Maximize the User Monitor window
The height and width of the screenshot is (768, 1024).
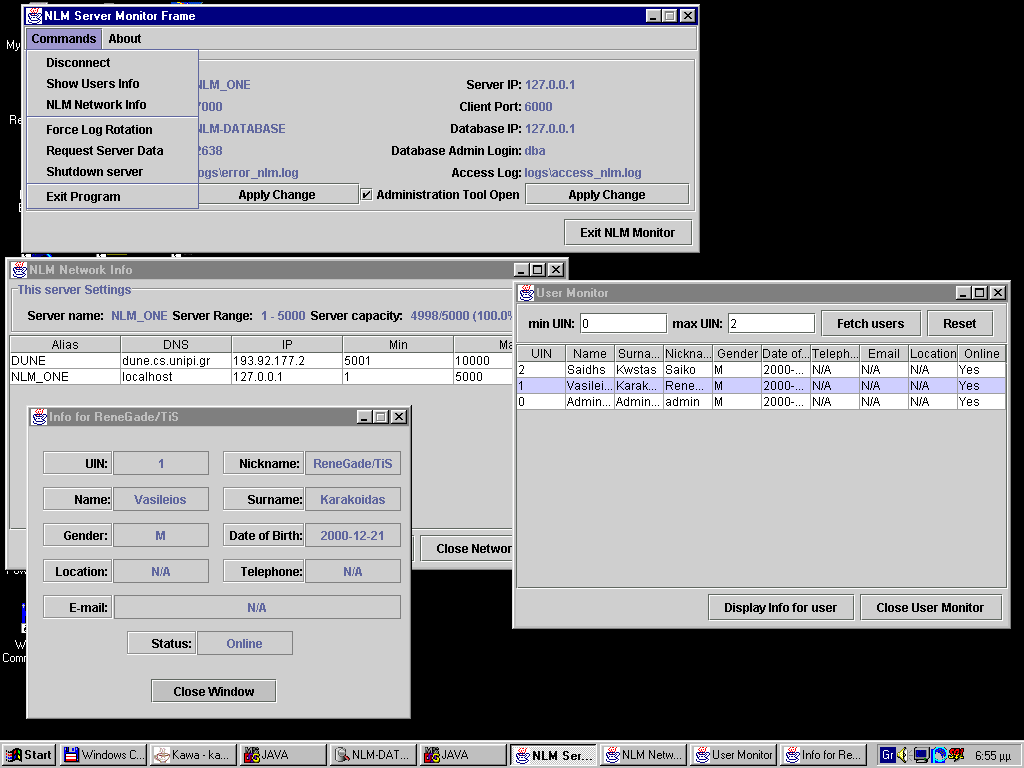980,293
